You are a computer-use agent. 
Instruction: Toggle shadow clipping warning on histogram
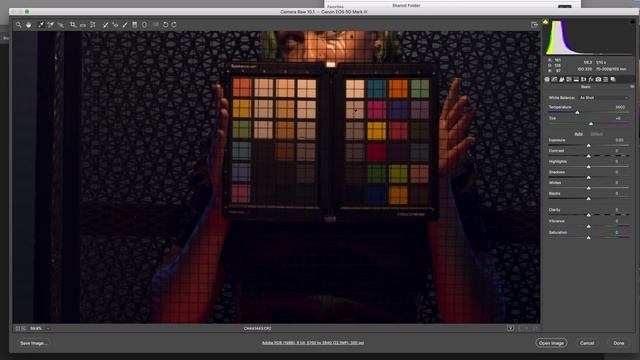tap(546, 22)
